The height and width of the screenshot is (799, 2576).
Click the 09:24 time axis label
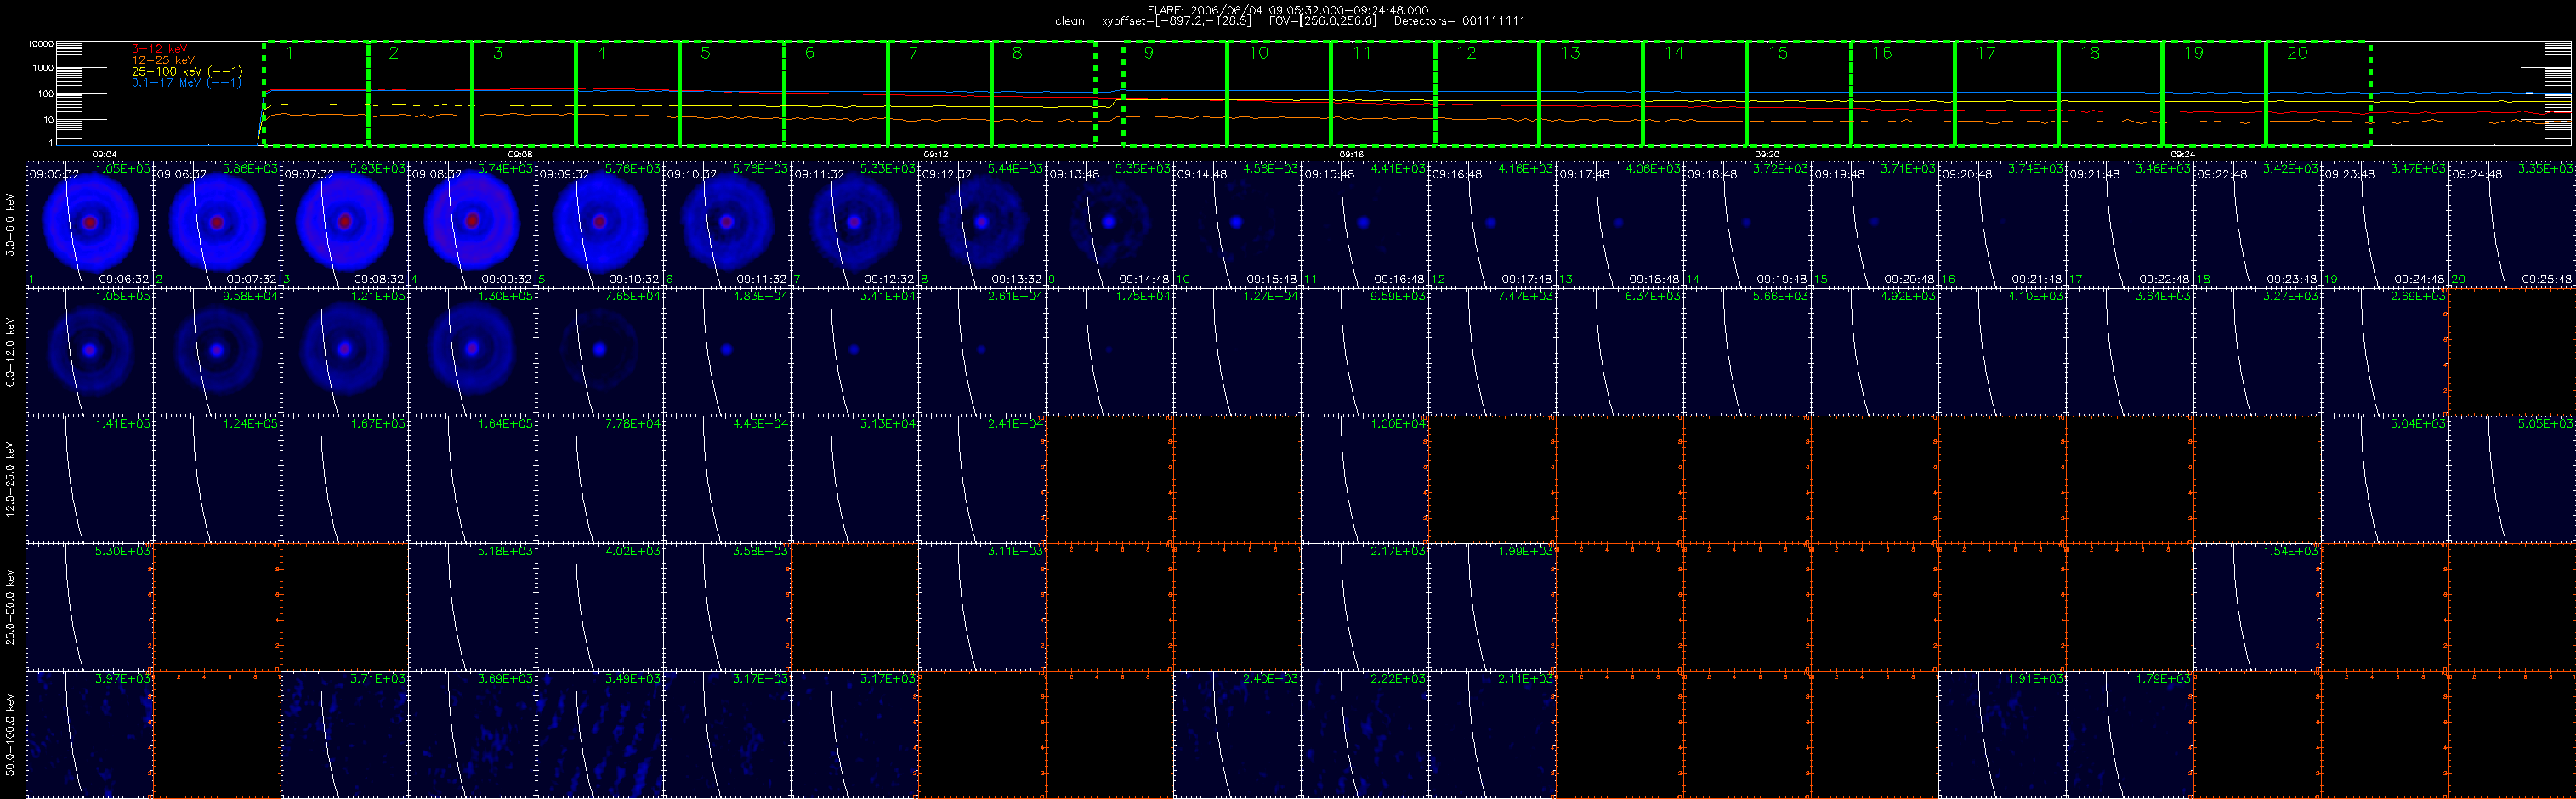tap(2183, 154)
